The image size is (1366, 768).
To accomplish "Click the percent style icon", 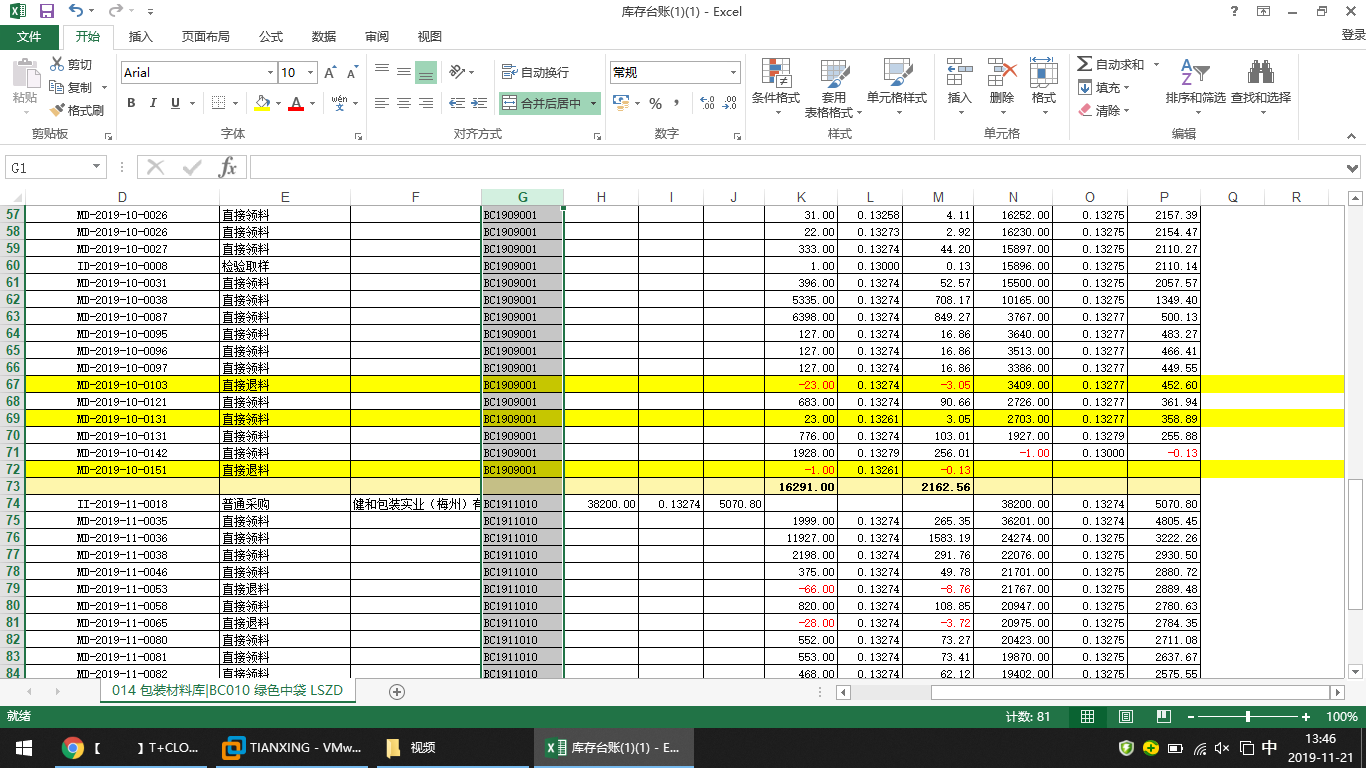I will coord(656,103).
